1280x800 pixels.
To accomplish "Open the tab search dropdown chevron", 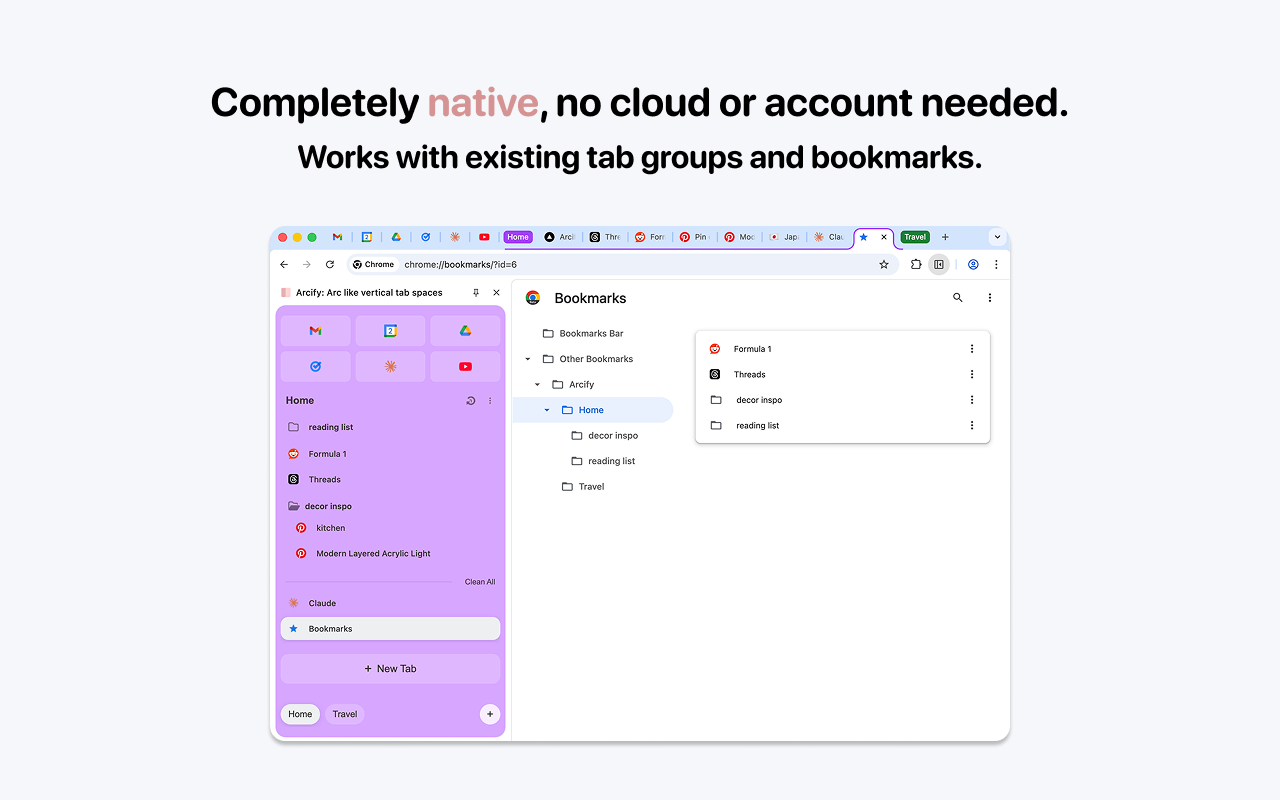I will (x=997, y=237).
